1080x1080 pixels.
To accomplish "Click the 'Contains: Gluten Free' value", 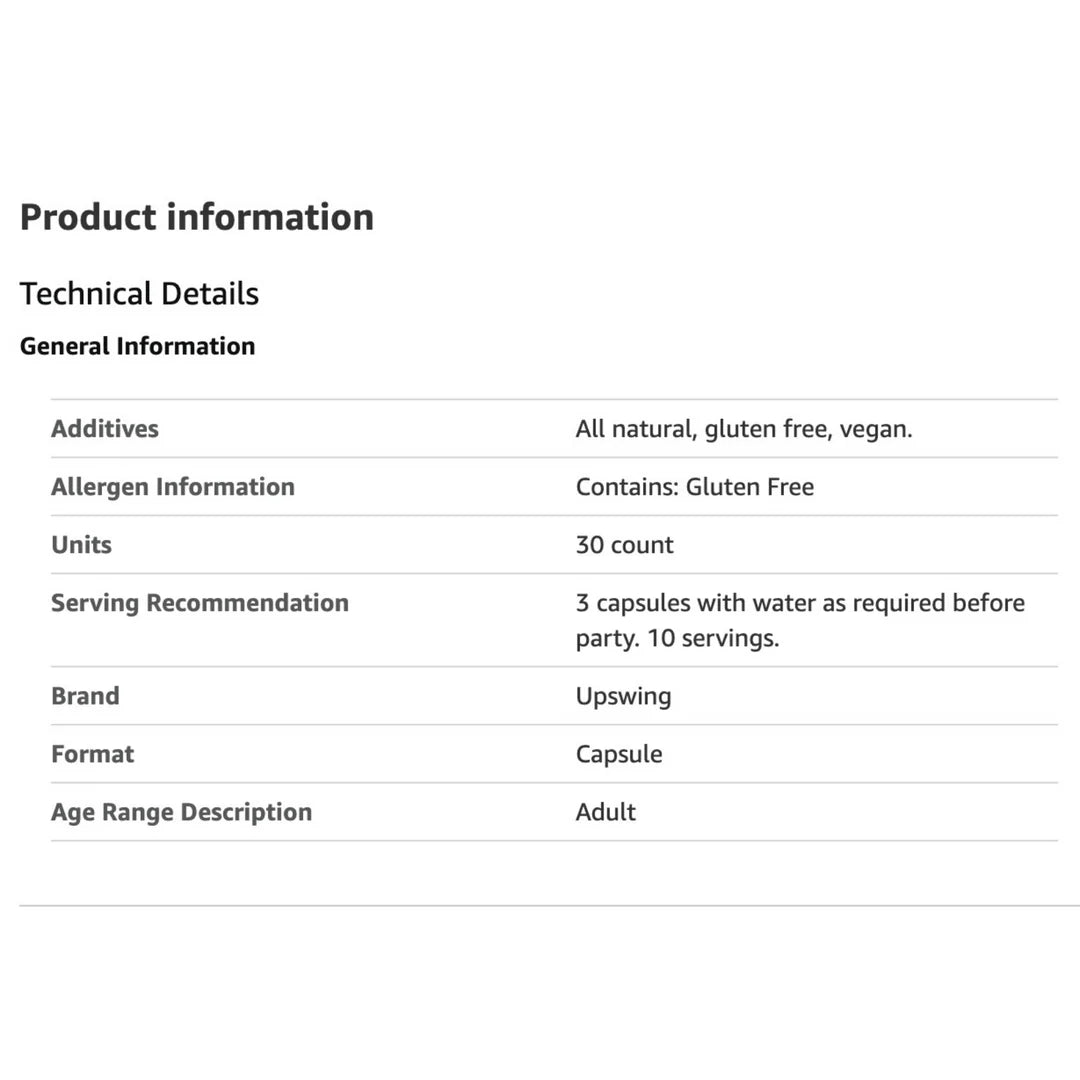I will pyautogui.click(x=694, y=487).
